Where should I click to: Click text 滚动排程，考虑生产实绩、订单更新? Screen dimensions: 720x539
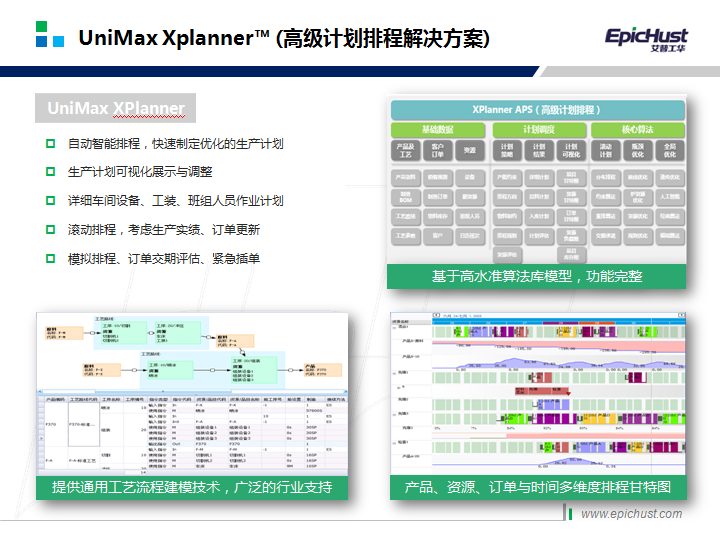pyautogui.click(x=164, y=230)
